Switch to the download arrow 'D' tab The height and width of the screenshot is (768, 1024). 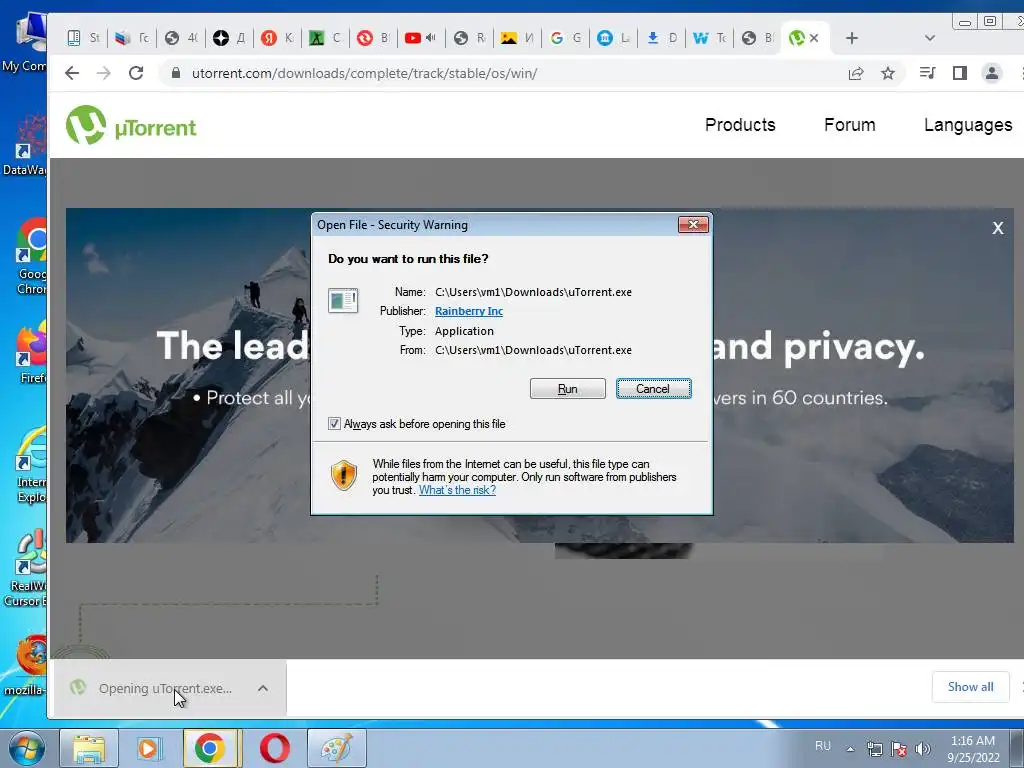[662, 38]
